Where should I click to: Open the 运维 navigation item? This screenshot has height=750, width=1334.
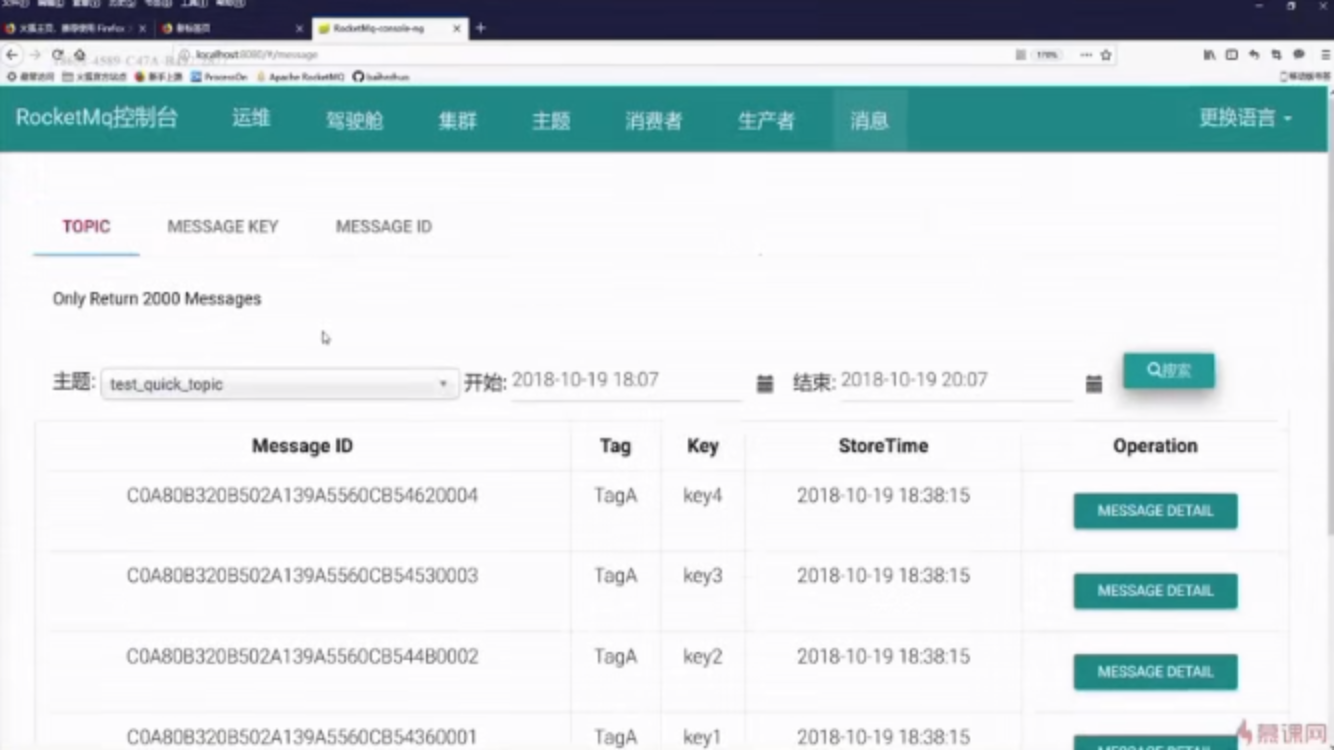click(x=252, y=118)
